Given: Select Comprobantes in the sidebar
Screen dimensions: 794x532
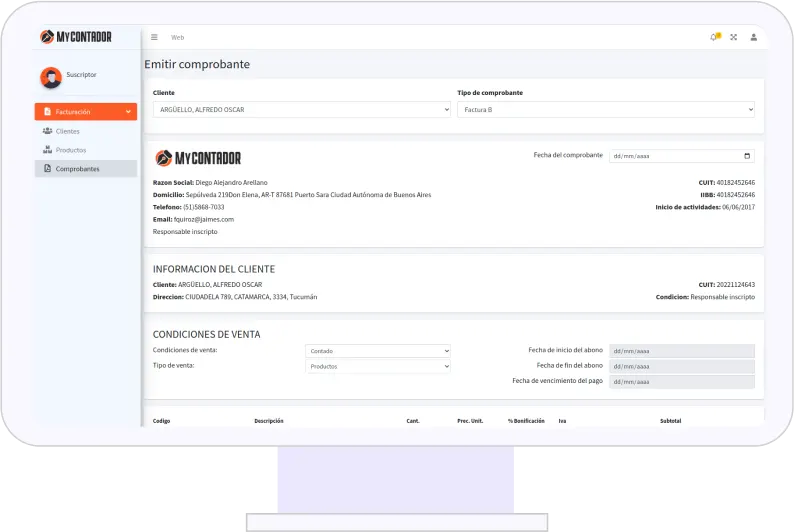Looking at the screenshot, I should [x=77, y=169].
